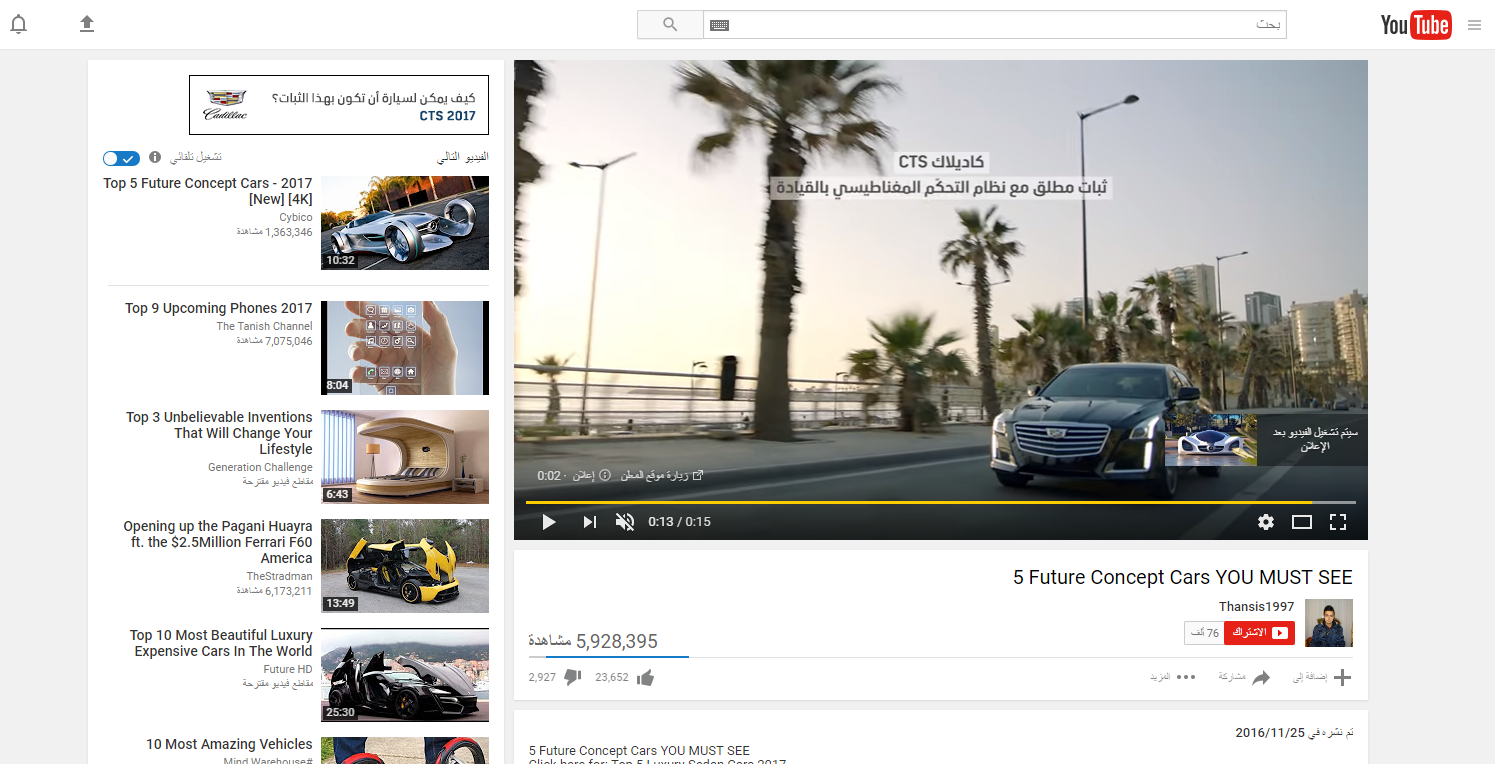1495x764 pixels.
Task: Click title Opening up the Pagani Huayra
Action: pos(218,542)
